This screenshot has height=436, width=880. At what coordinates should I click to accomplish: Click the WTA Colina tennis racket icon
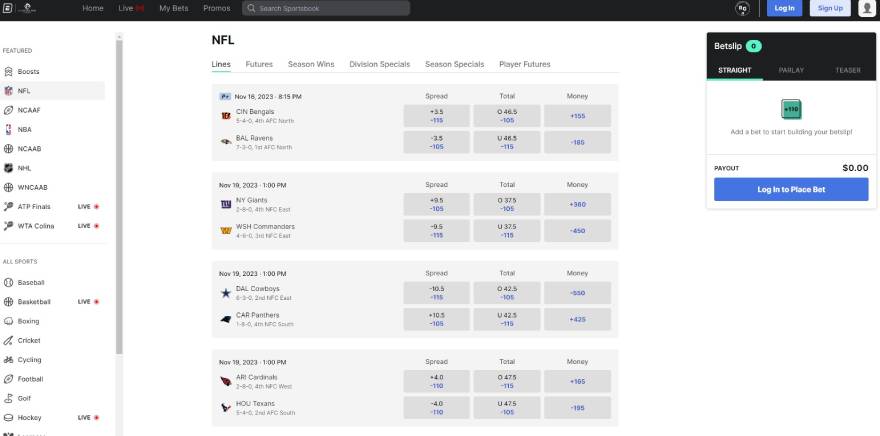pos(8,226)
